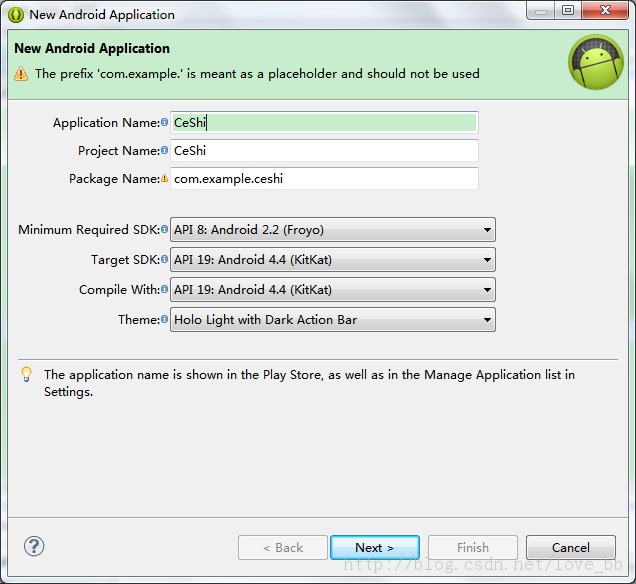Screen dimensions: 636x584
Task: Close the New Android Application dialog
Action: (605, 10)
